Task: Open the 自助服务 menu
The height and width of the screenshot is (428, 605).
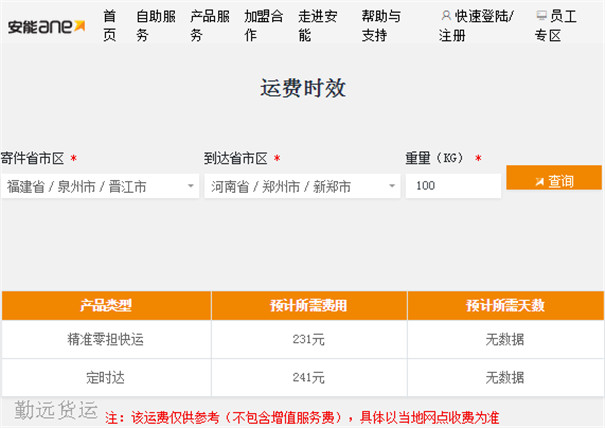Action: 156,26
